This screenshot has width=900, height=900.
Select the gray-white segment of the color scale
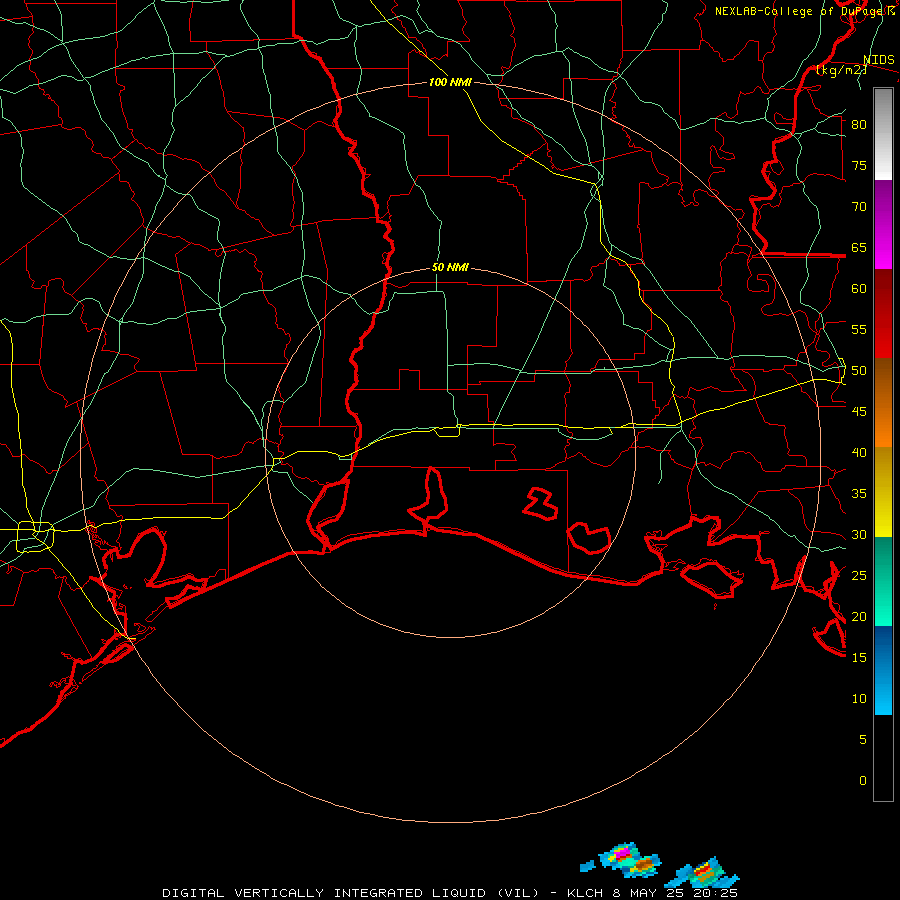(883, 134)
